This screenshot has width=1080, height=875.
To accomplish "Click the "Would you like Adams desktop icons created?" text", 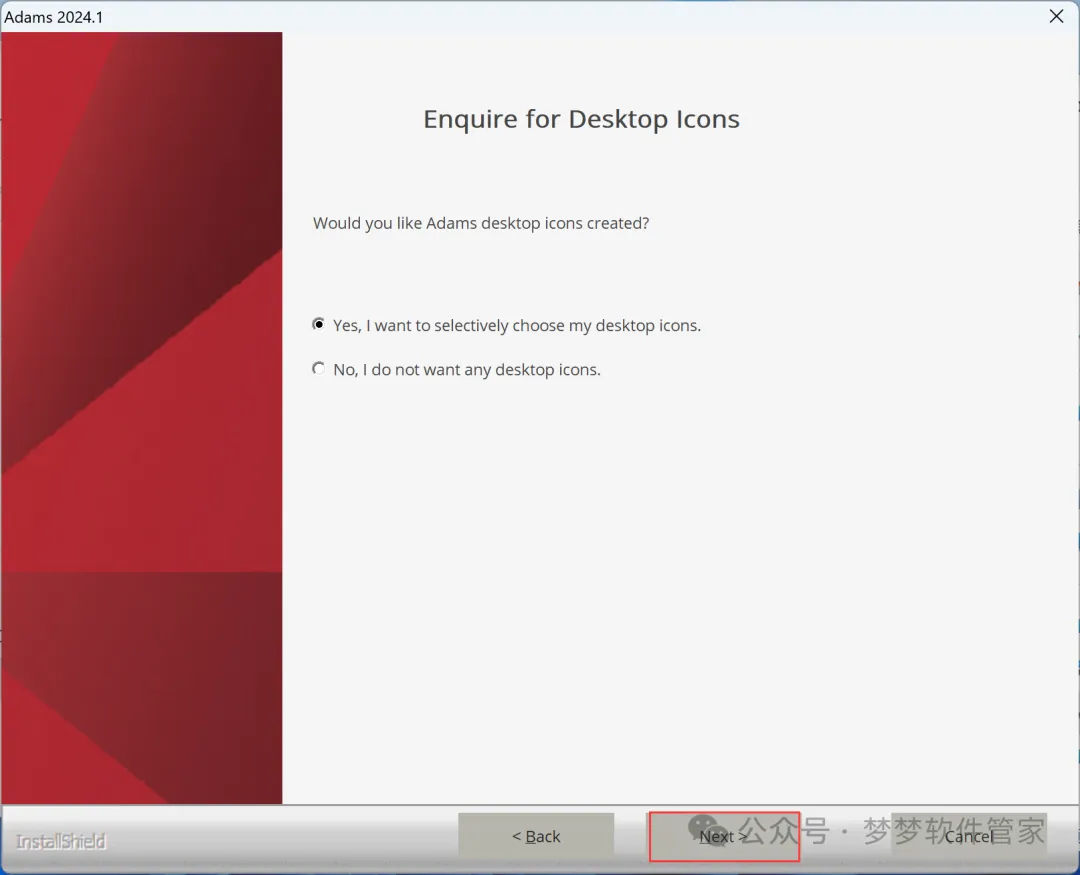I will coord(481,223).
